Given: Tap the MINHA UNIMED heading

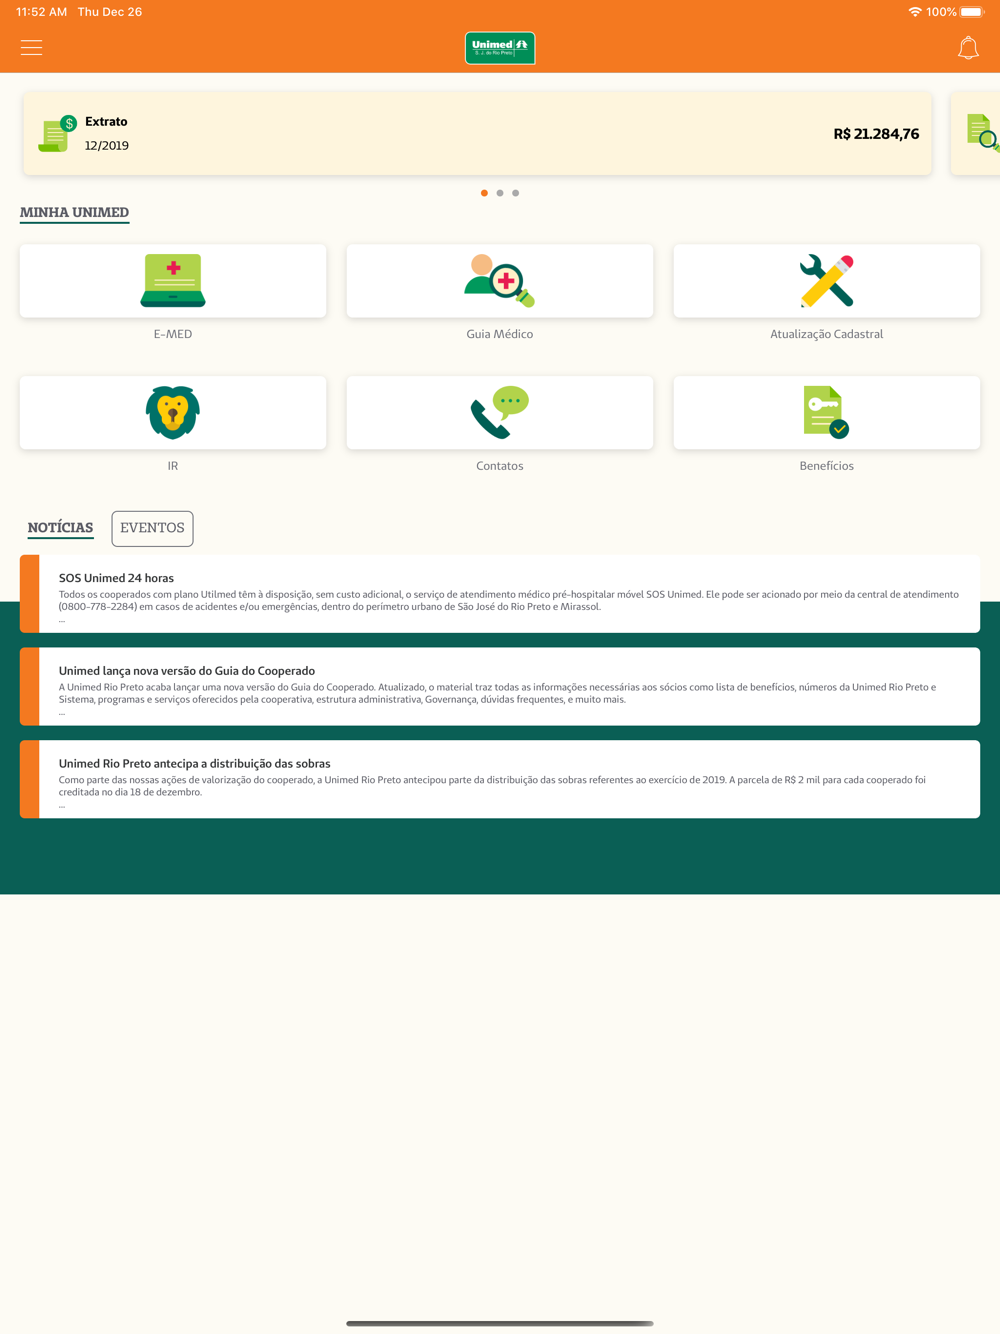Looking at the screenshot, I should (74, 212).
